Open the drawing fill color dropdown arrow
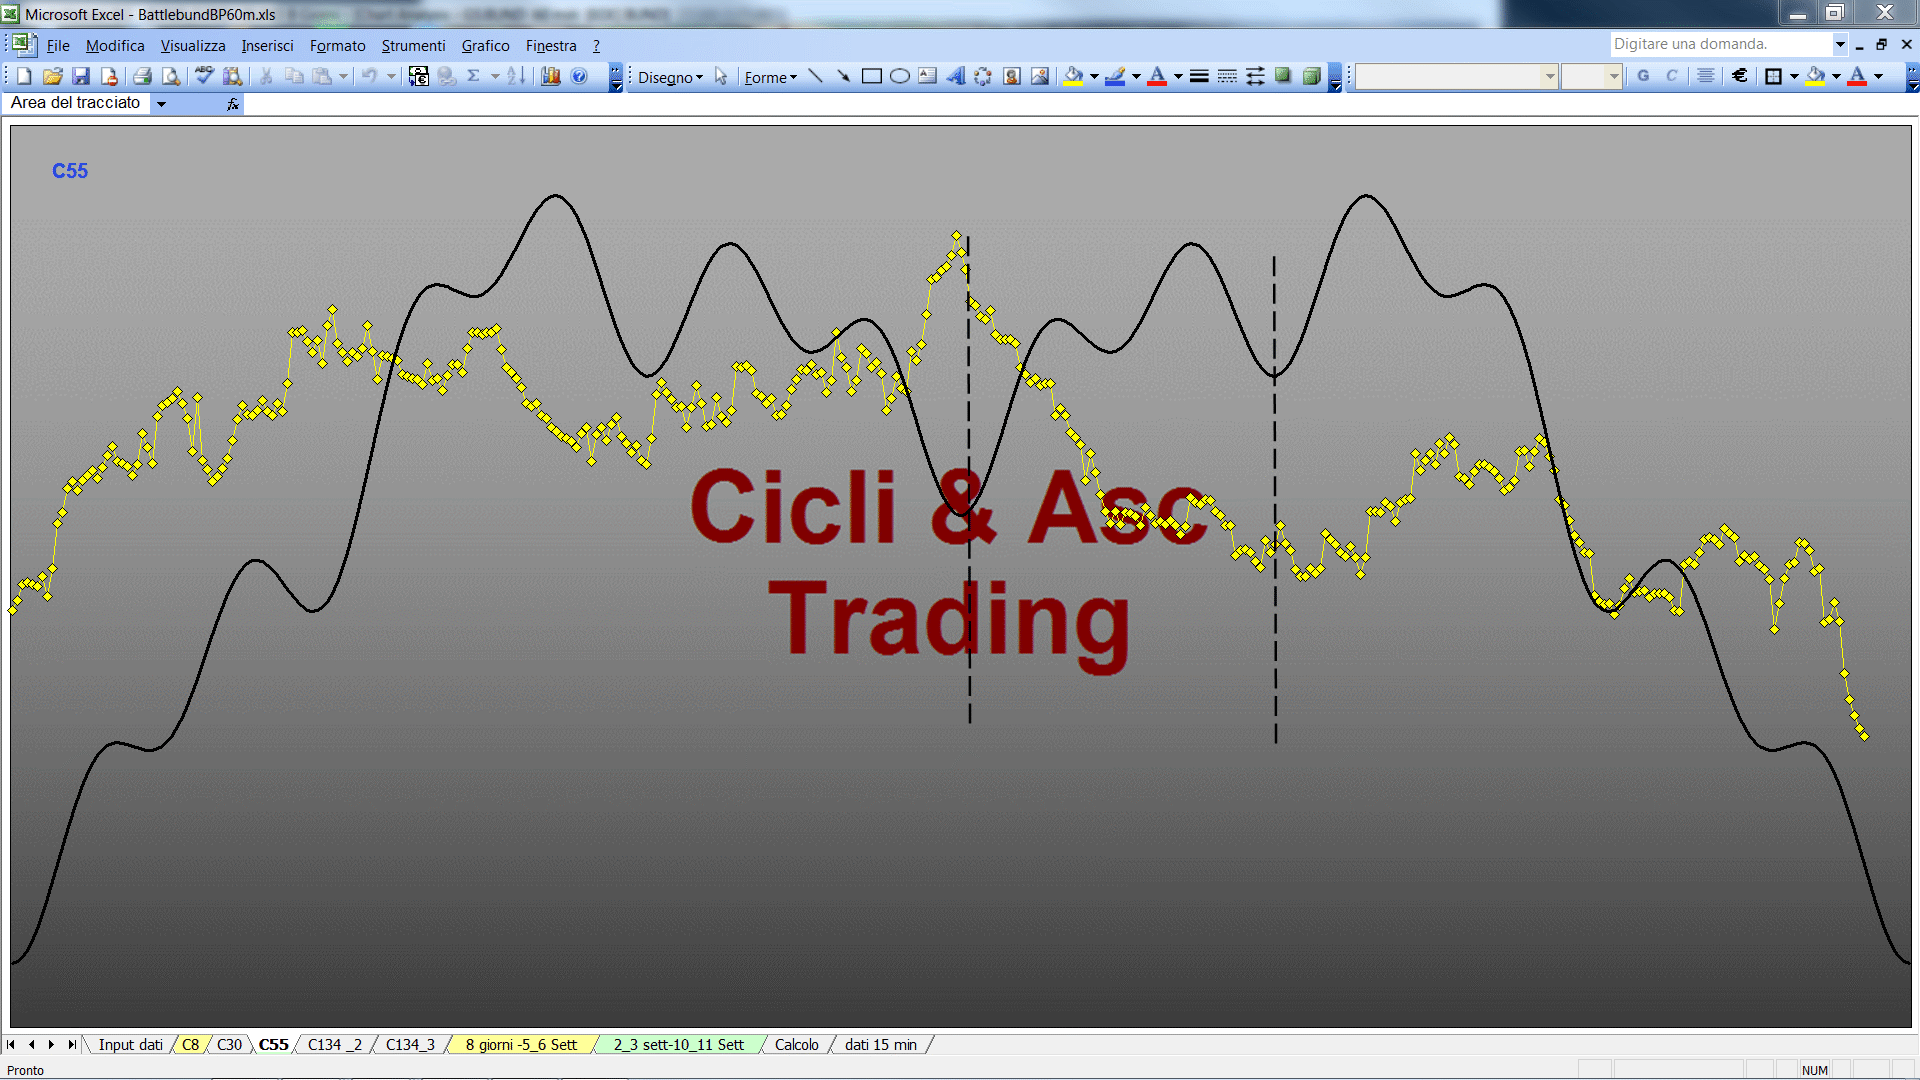 tap(1094, 76)
